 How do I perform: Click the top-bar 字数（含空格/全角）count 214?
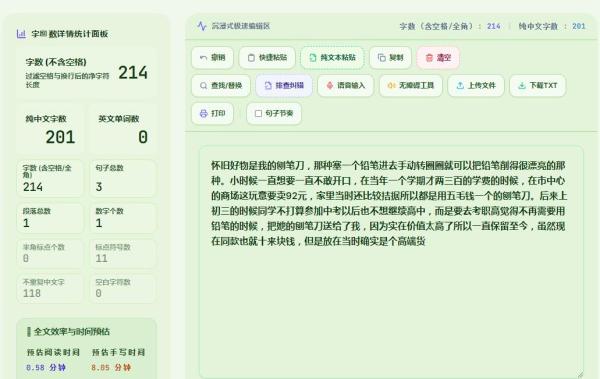pos(494,26)
